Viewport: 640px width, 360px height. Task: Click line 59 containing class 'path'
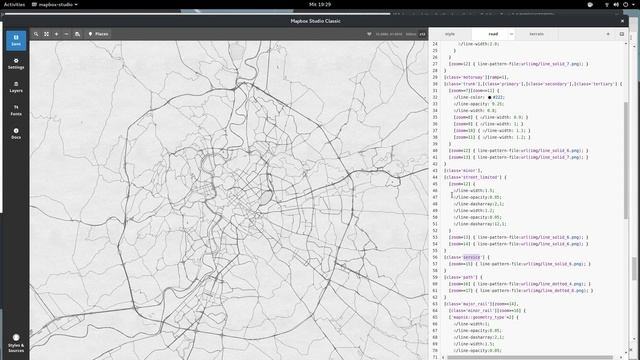pyautogui.click(x=464, y=277)
